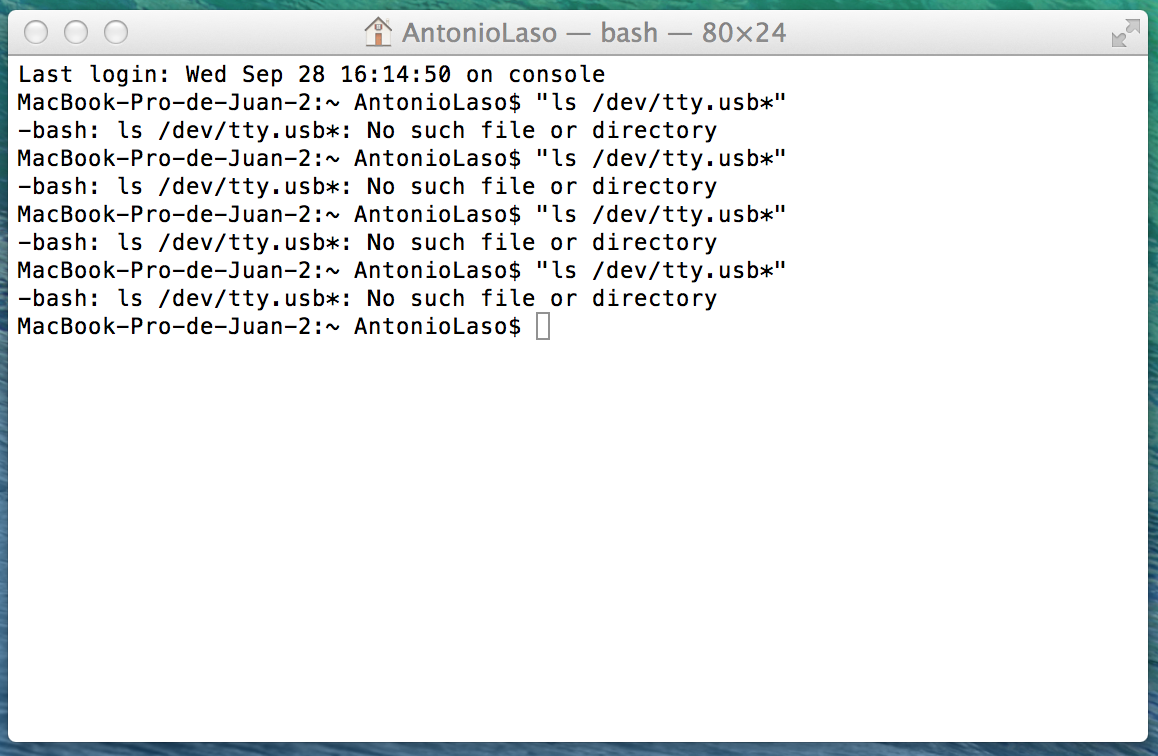Click the AntonioLaso — bash — 80×24 title text
Viewport: 1158px width, 756px height.
pyautogui.click(x=594, y=33)
